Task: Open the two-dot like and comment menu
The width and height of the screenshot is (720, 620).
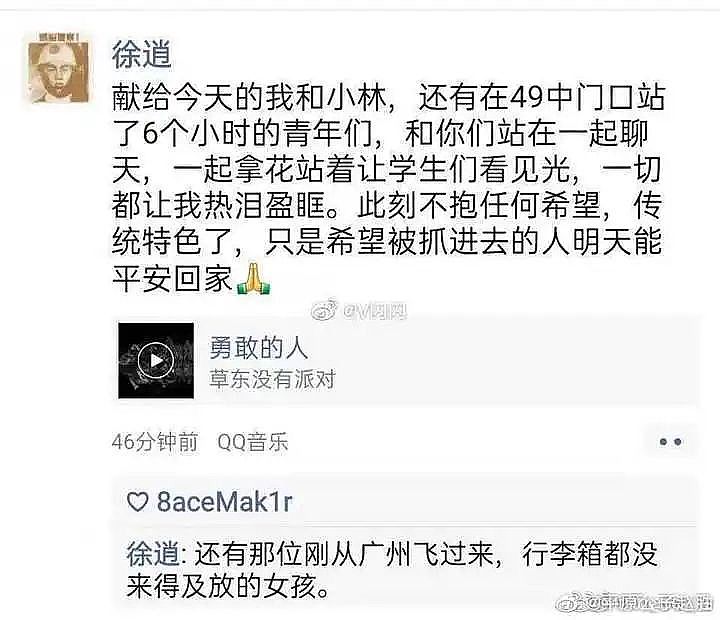Action: pos(670,442)
